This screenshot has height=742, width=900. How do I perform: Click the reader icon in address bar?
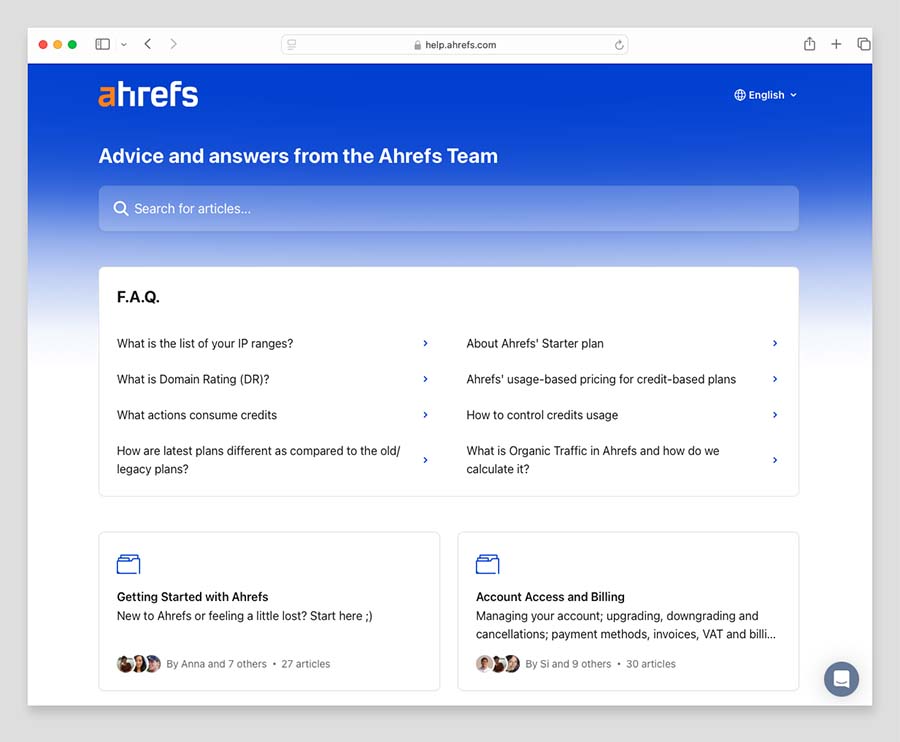292,45
